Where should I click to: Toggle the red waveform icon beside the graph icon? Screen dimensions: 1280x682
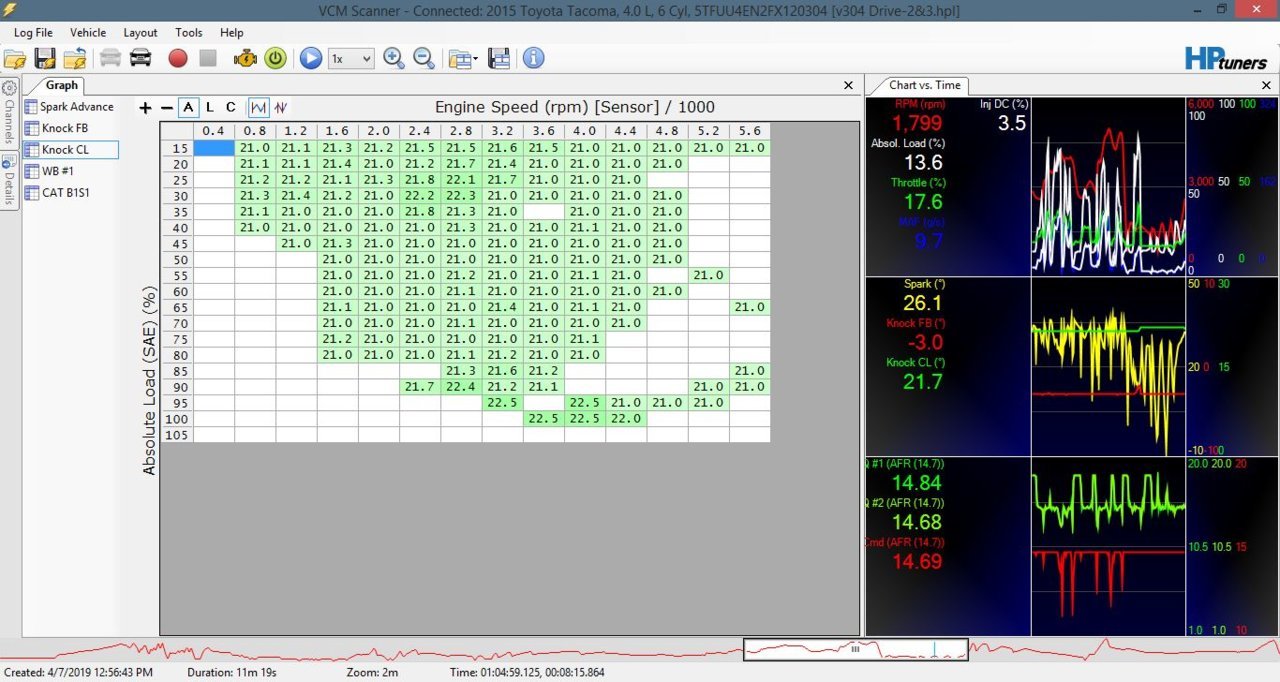coord(281,107)
